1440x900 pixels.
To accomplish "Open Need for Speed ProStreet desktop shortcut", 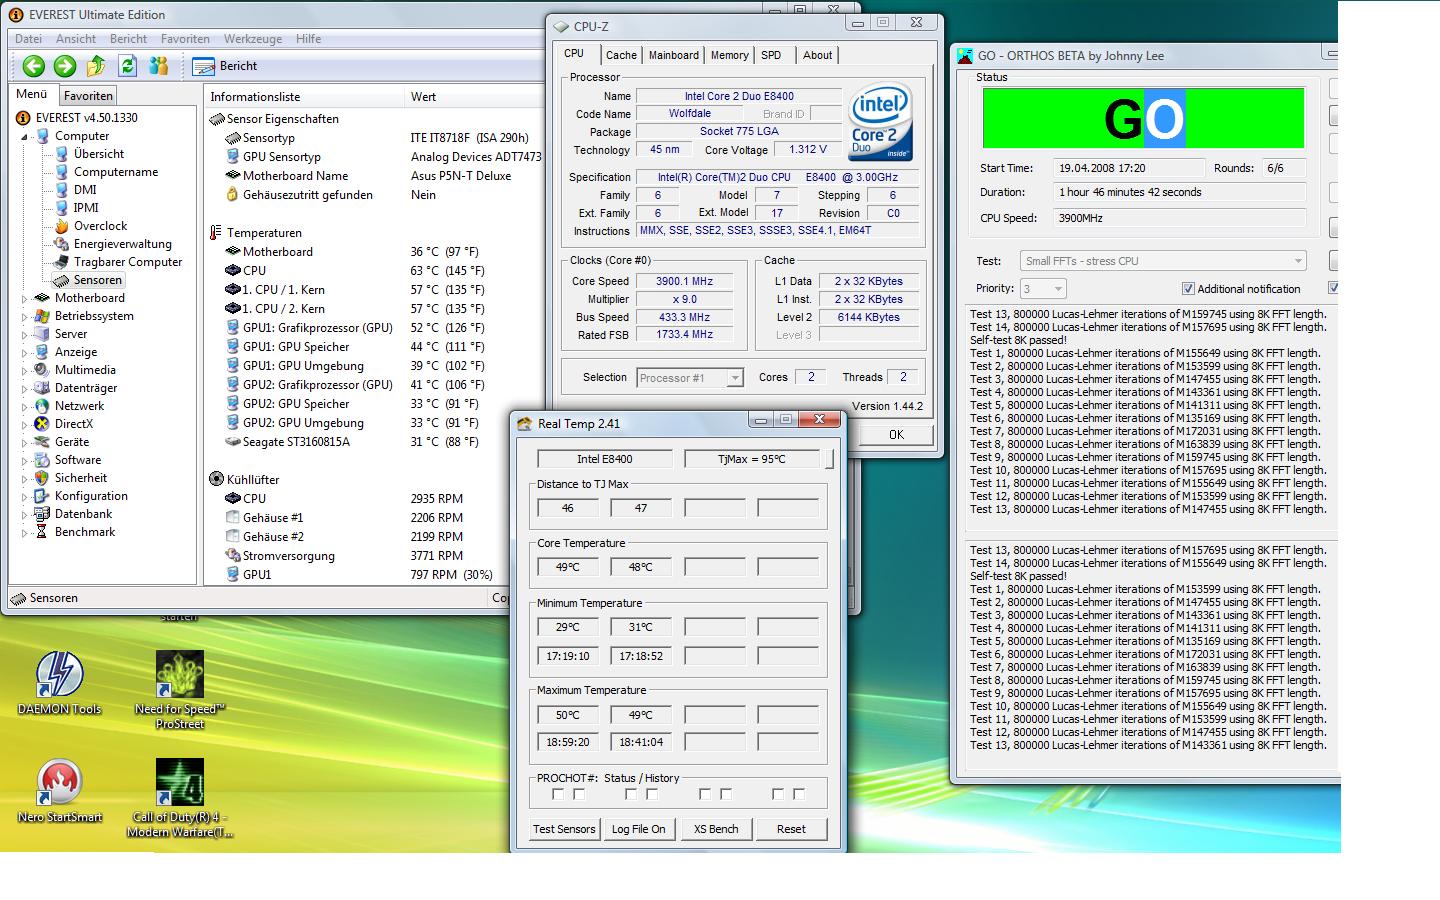I will tap(180, 690).
